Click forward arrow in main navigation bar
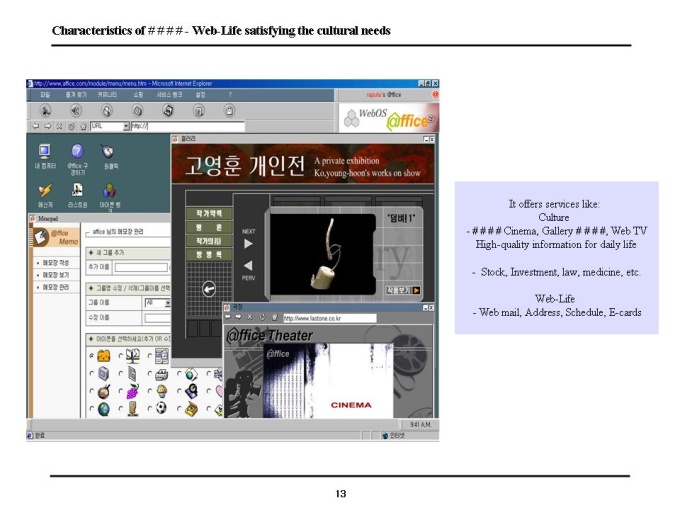 (48, 126)
